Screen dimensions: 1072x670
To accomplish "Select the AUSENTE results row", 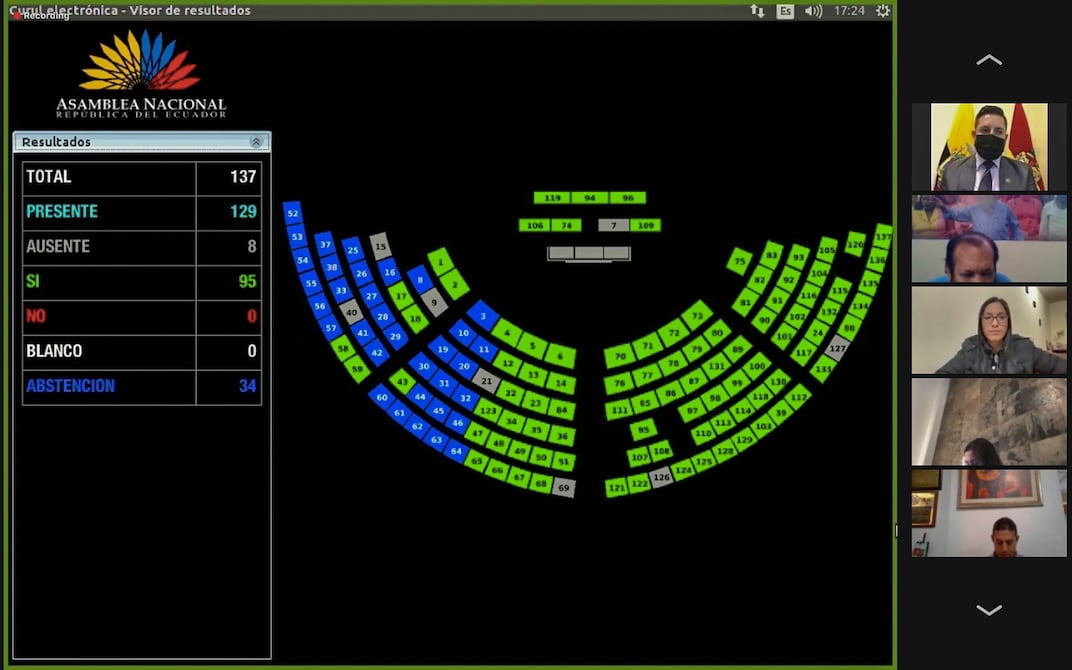I will click(141, 247).
